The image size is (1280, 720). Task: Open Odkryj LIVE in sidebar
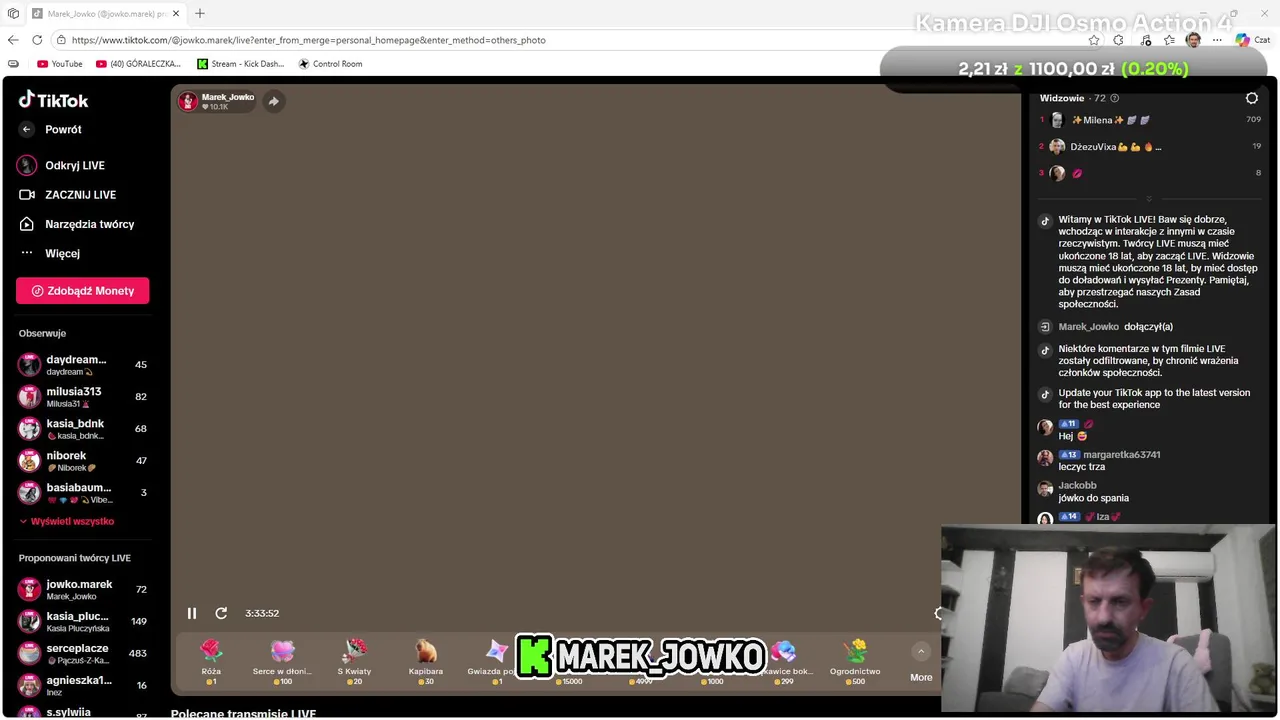(75, 165)
